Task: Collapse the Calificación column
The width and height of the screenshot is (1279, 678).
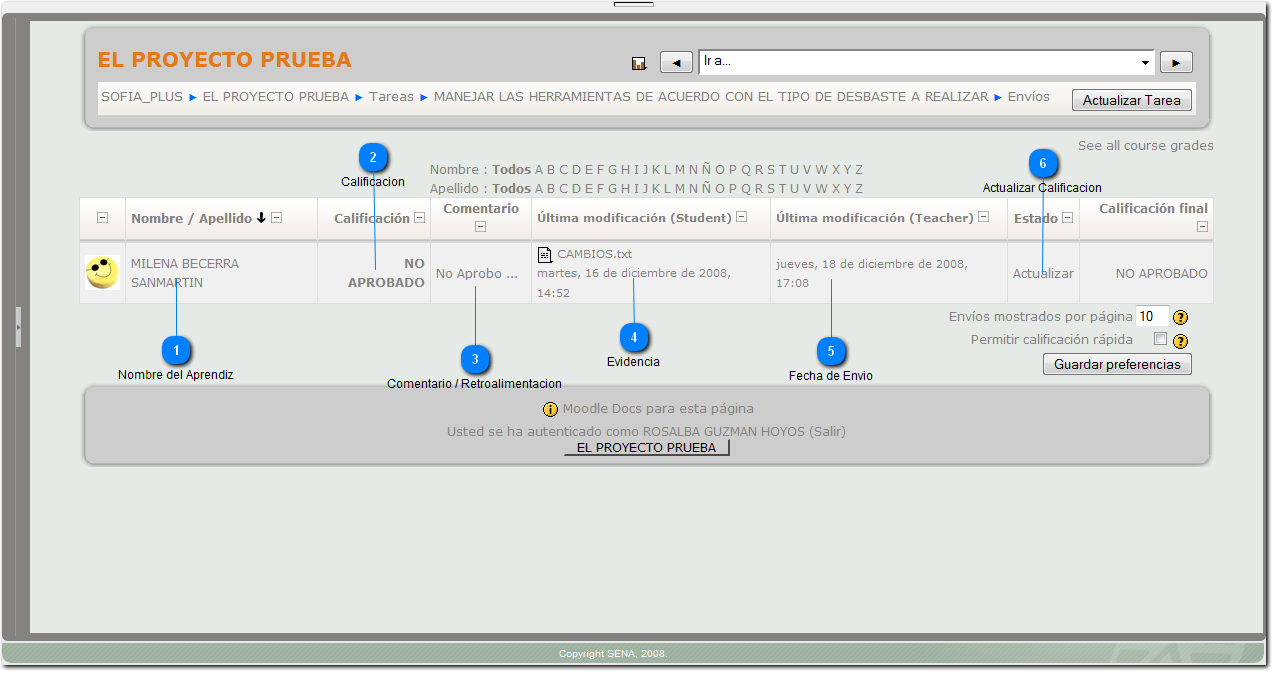Action: pyautogui.click(x=419, y=218)
